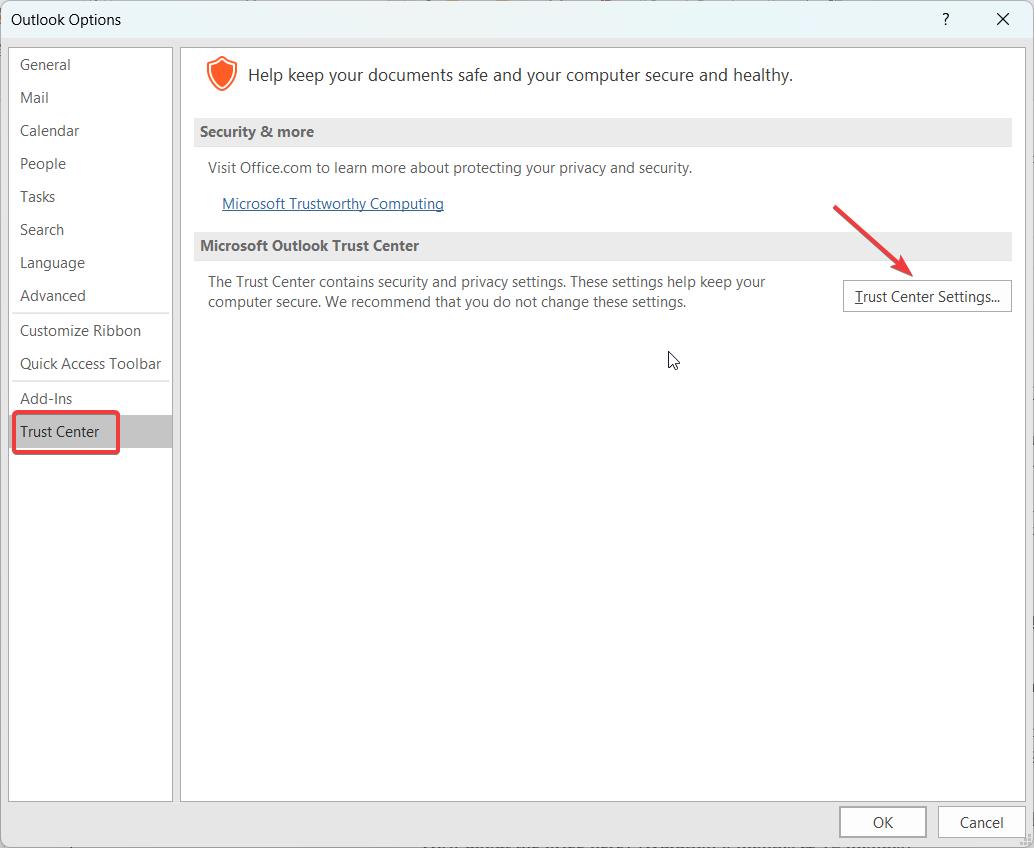Screen dimensions: 1034x848
Task: Select the Search options category
Action: tap(42, 229)
